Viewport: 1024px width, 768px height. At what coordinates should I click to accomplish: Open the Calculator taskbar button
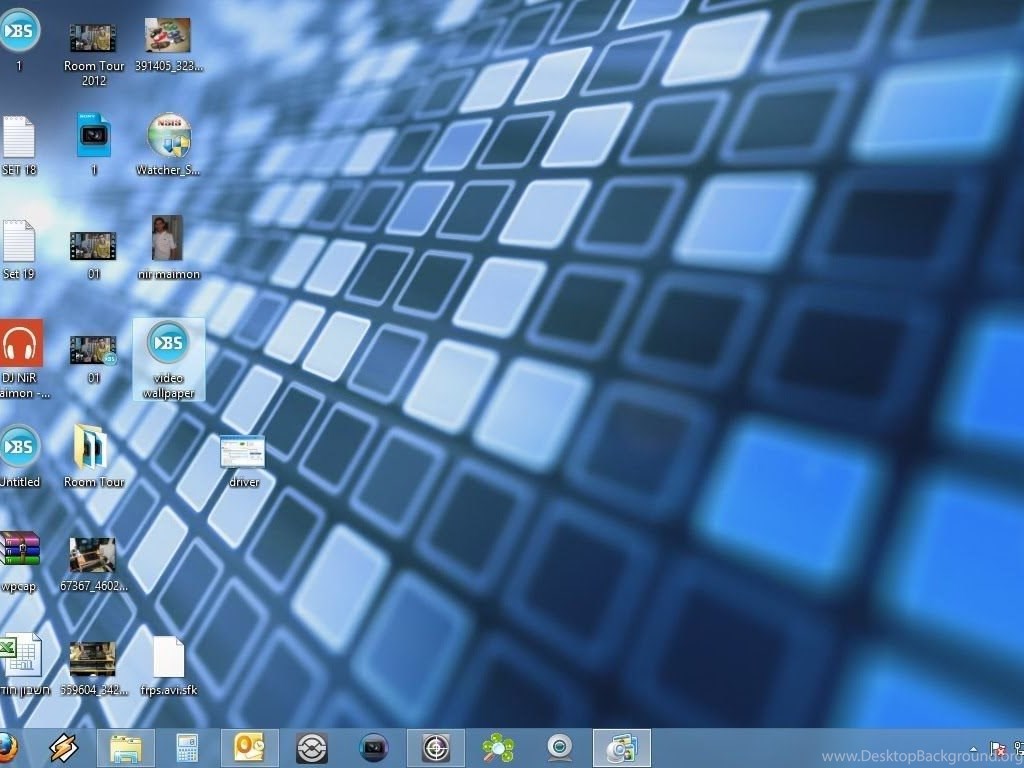(x=187, y=748)
